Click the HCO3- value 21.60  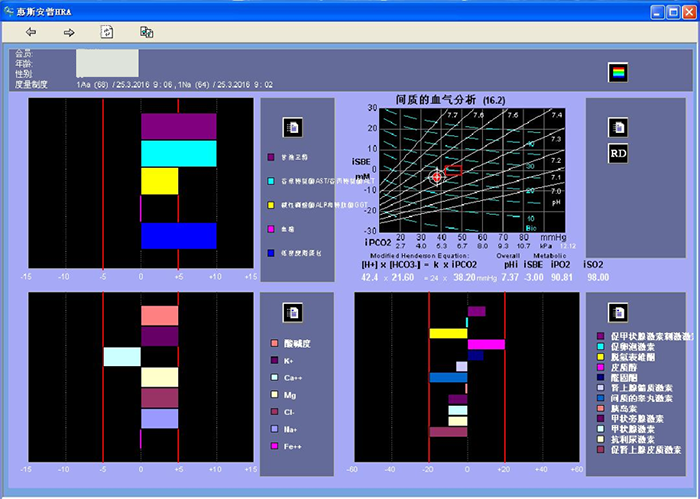(x=403, y=278)
